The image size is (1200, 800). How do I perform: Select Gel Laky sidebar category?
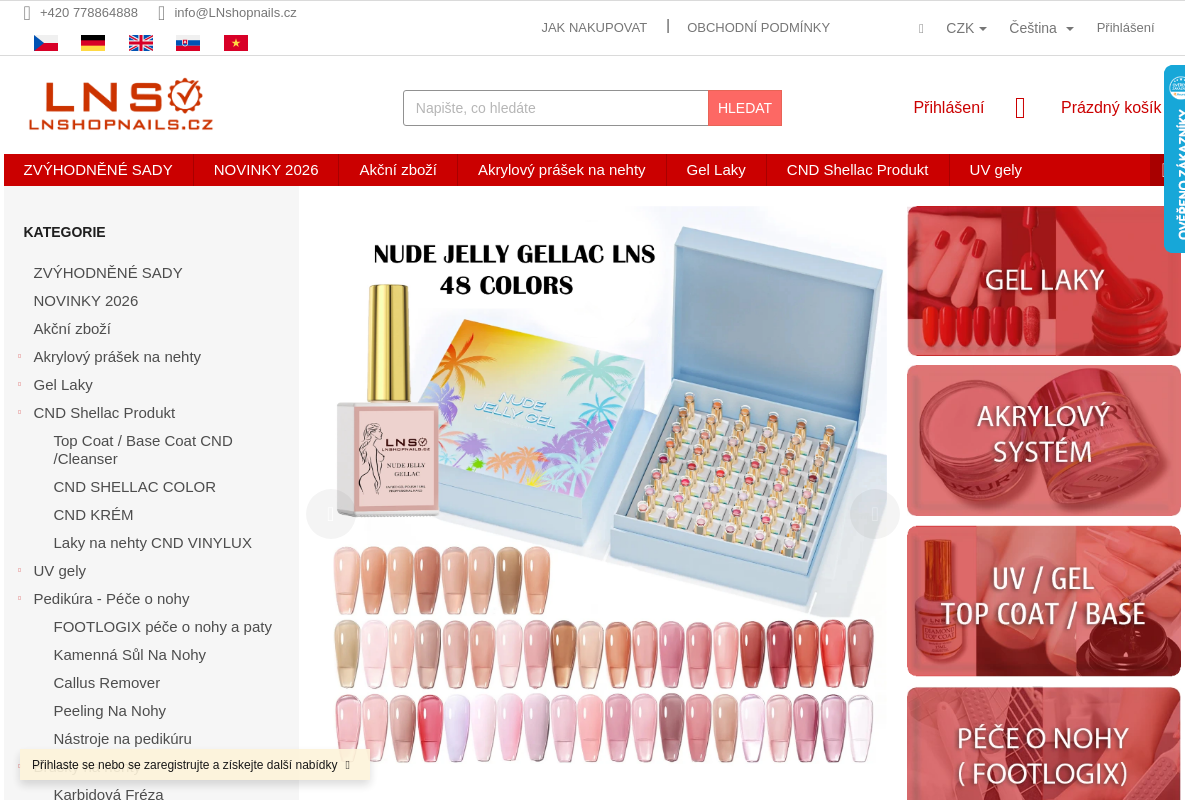click(63, 385)
